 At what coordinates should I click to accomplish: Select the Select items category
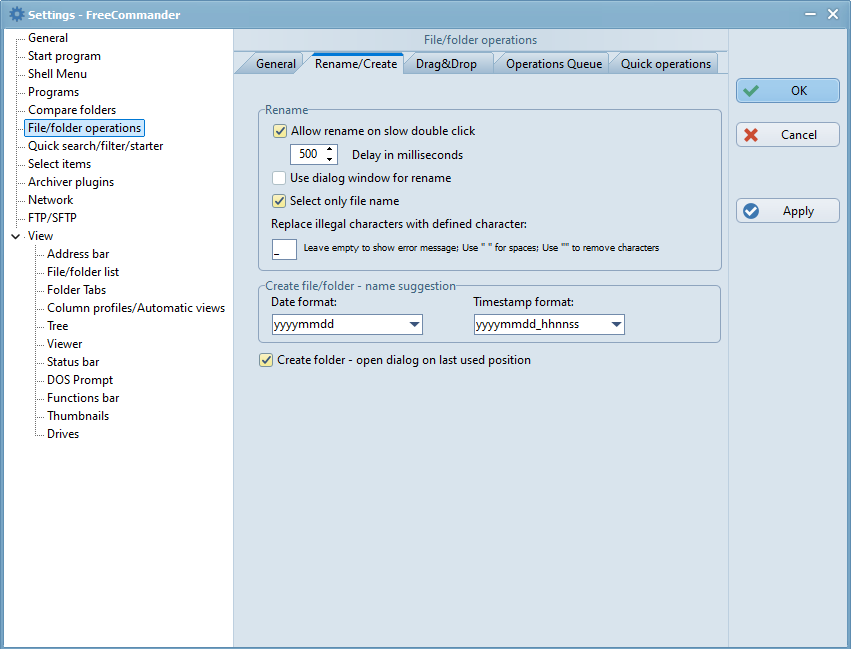click(x=59, y=164)
